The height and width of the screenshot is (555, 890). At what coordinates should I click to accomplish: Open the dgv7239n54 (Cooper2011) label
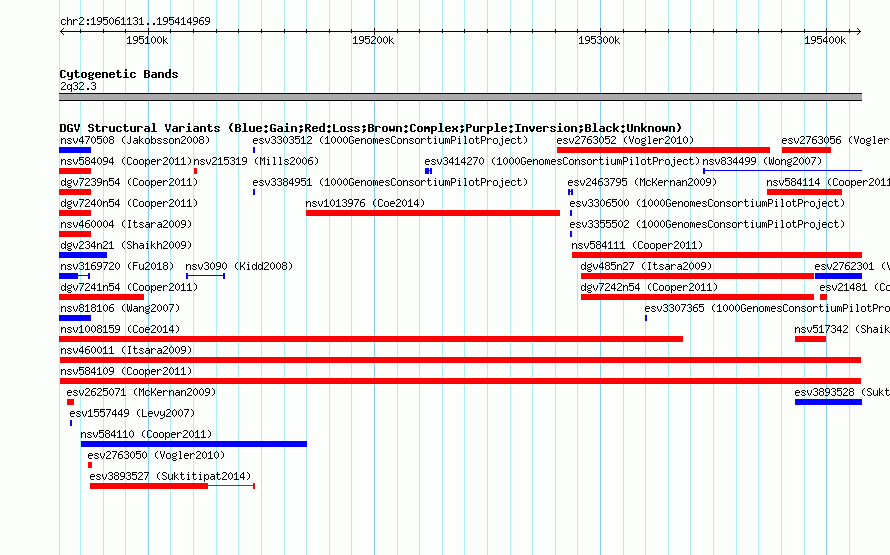[x=129, y=182]
